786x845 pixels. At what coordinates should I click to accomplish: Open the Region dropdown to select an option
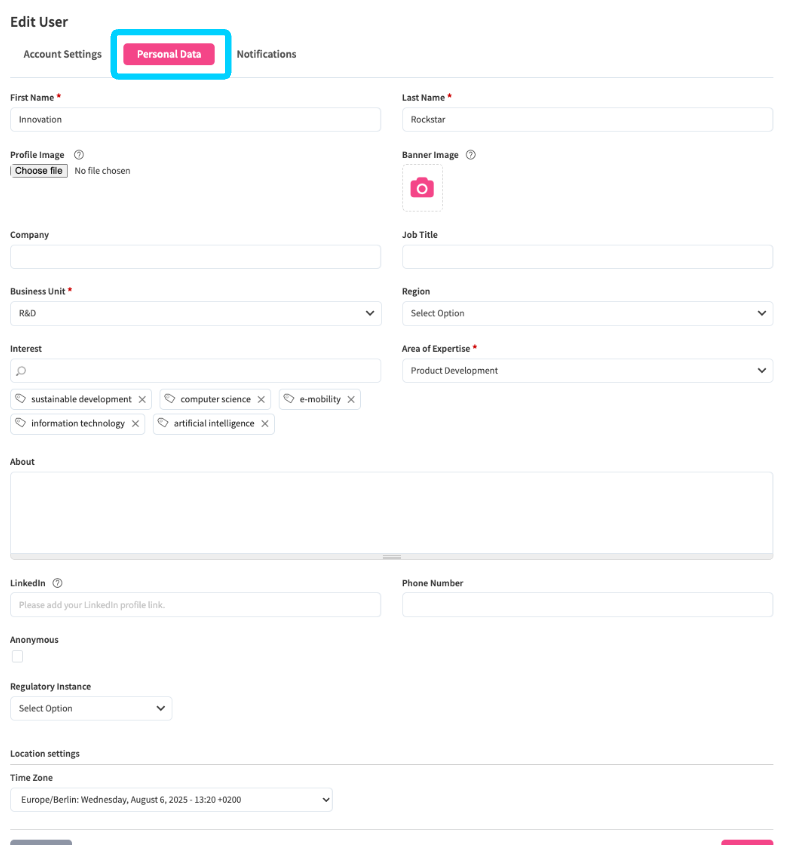[587, 313]
